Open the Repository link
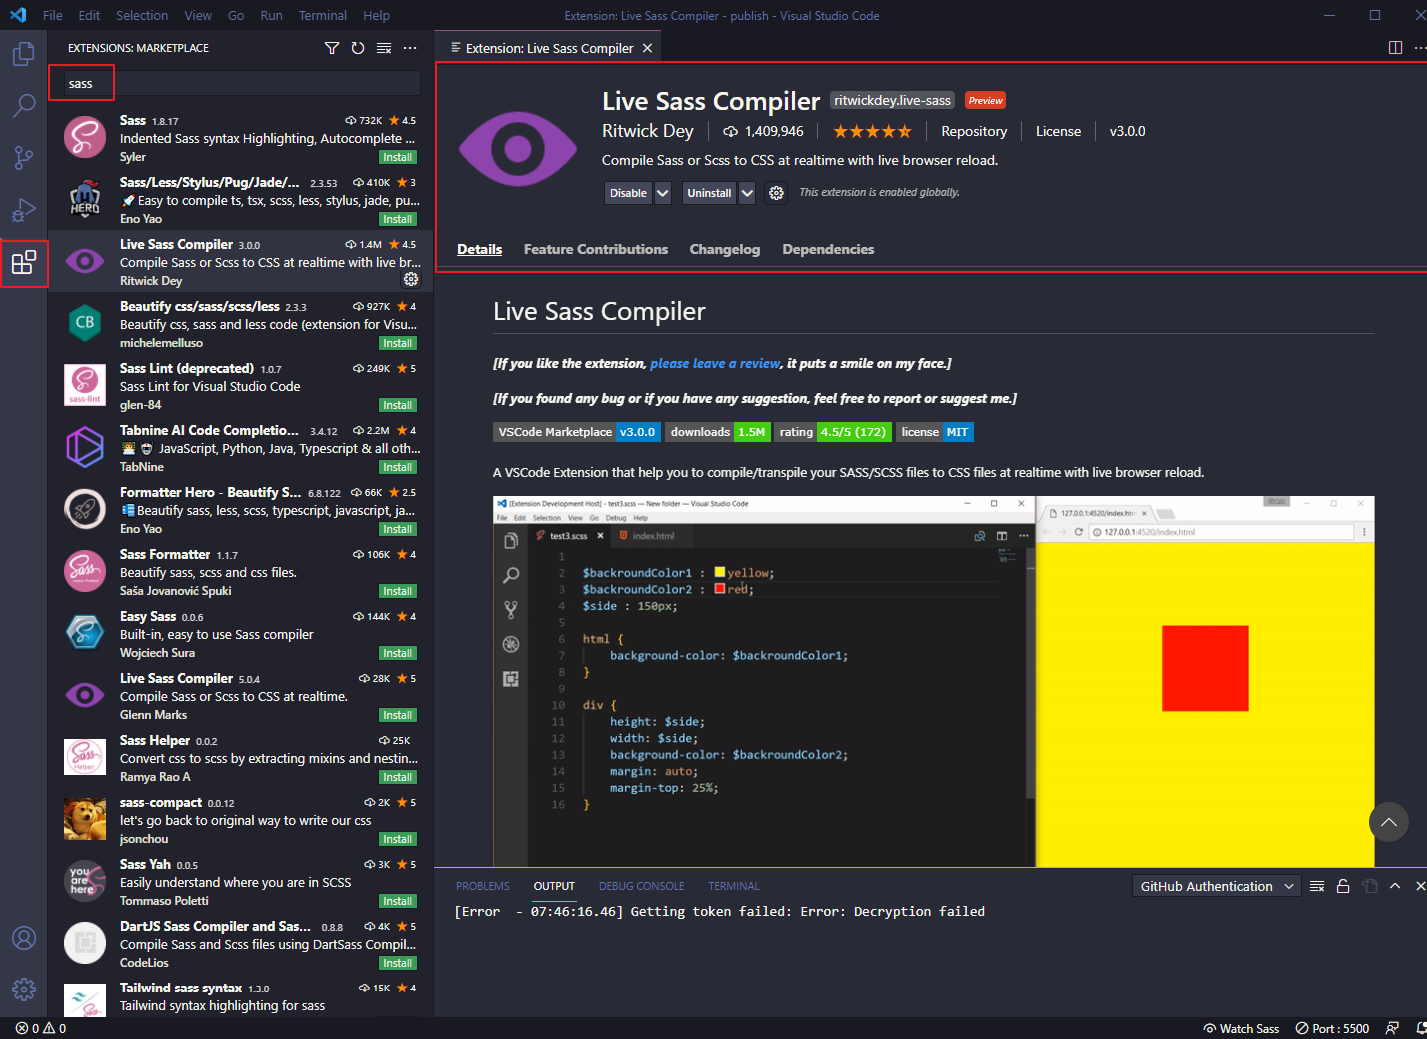The image size is (1427, 1039). [974, 131]
